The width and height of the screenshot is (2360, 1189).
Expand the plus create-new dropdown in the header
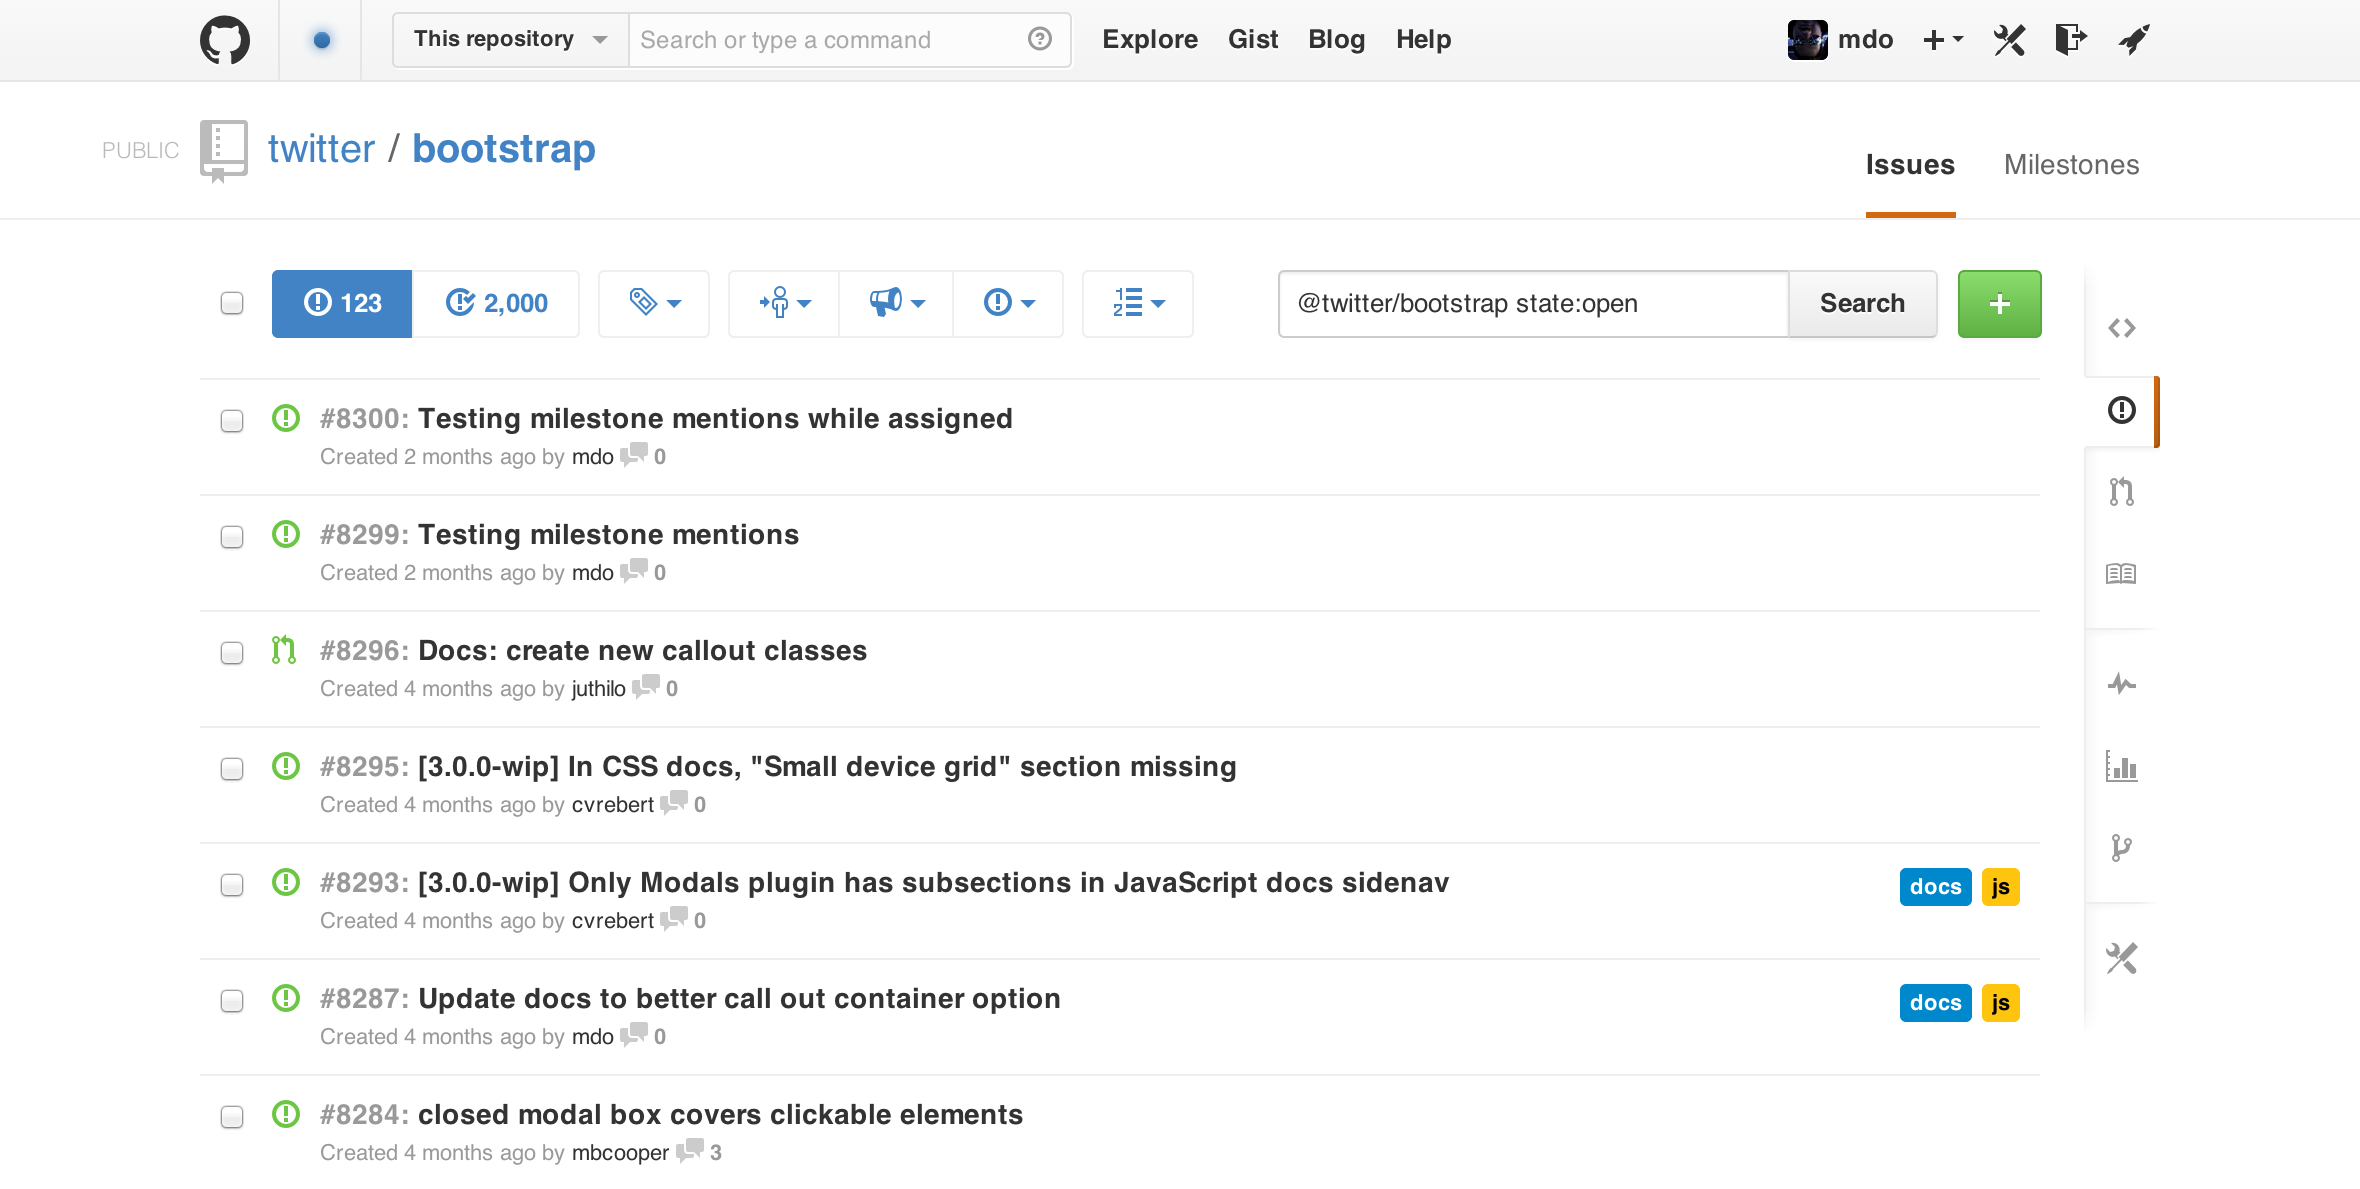tap(1943, 40)
